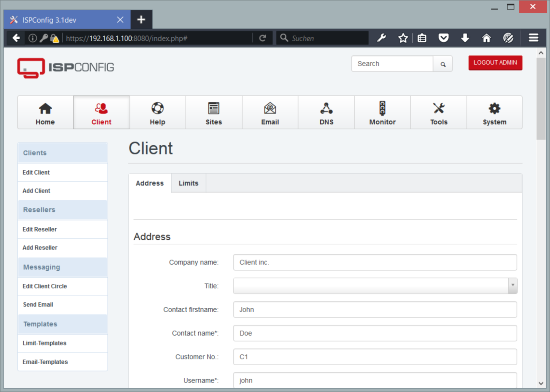Open the Help module
Viewport: 550px width, 392px height.
click(x=157, y=113)
